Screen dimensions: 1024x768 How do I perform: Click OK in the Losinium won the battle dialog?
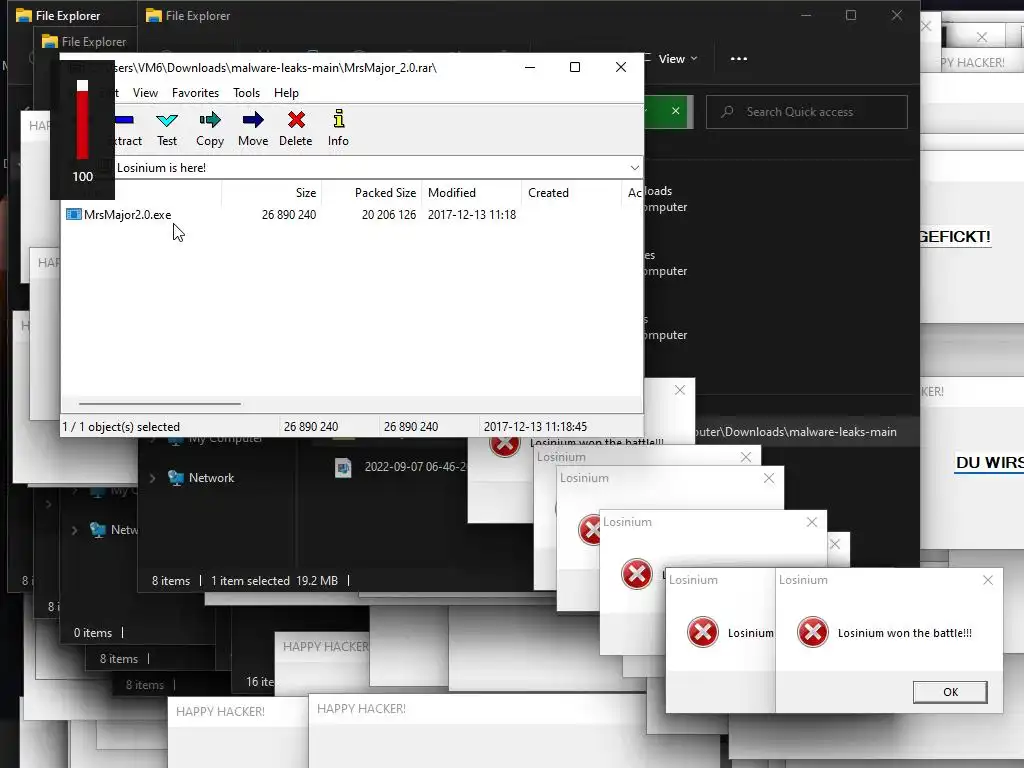[x=950, y=692]
